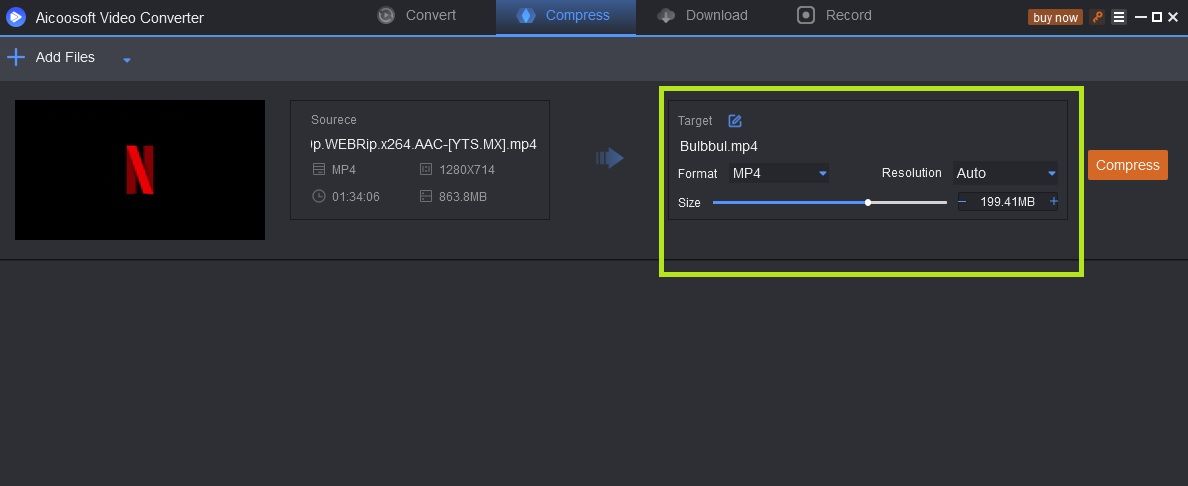Decrease size with the minus button
The image size is (1188, 486).
pyautogui.click(x=962, y=202)
